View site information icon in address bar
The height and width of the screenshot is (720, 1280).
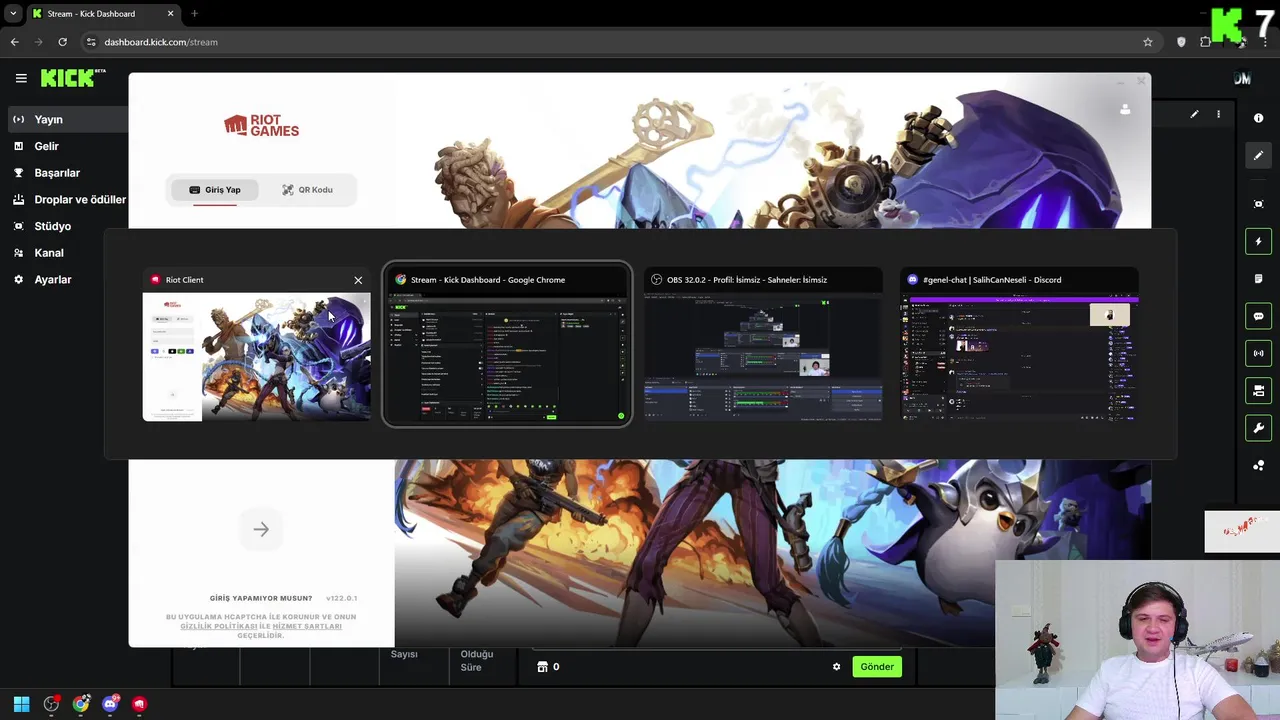tap(91, 42)
